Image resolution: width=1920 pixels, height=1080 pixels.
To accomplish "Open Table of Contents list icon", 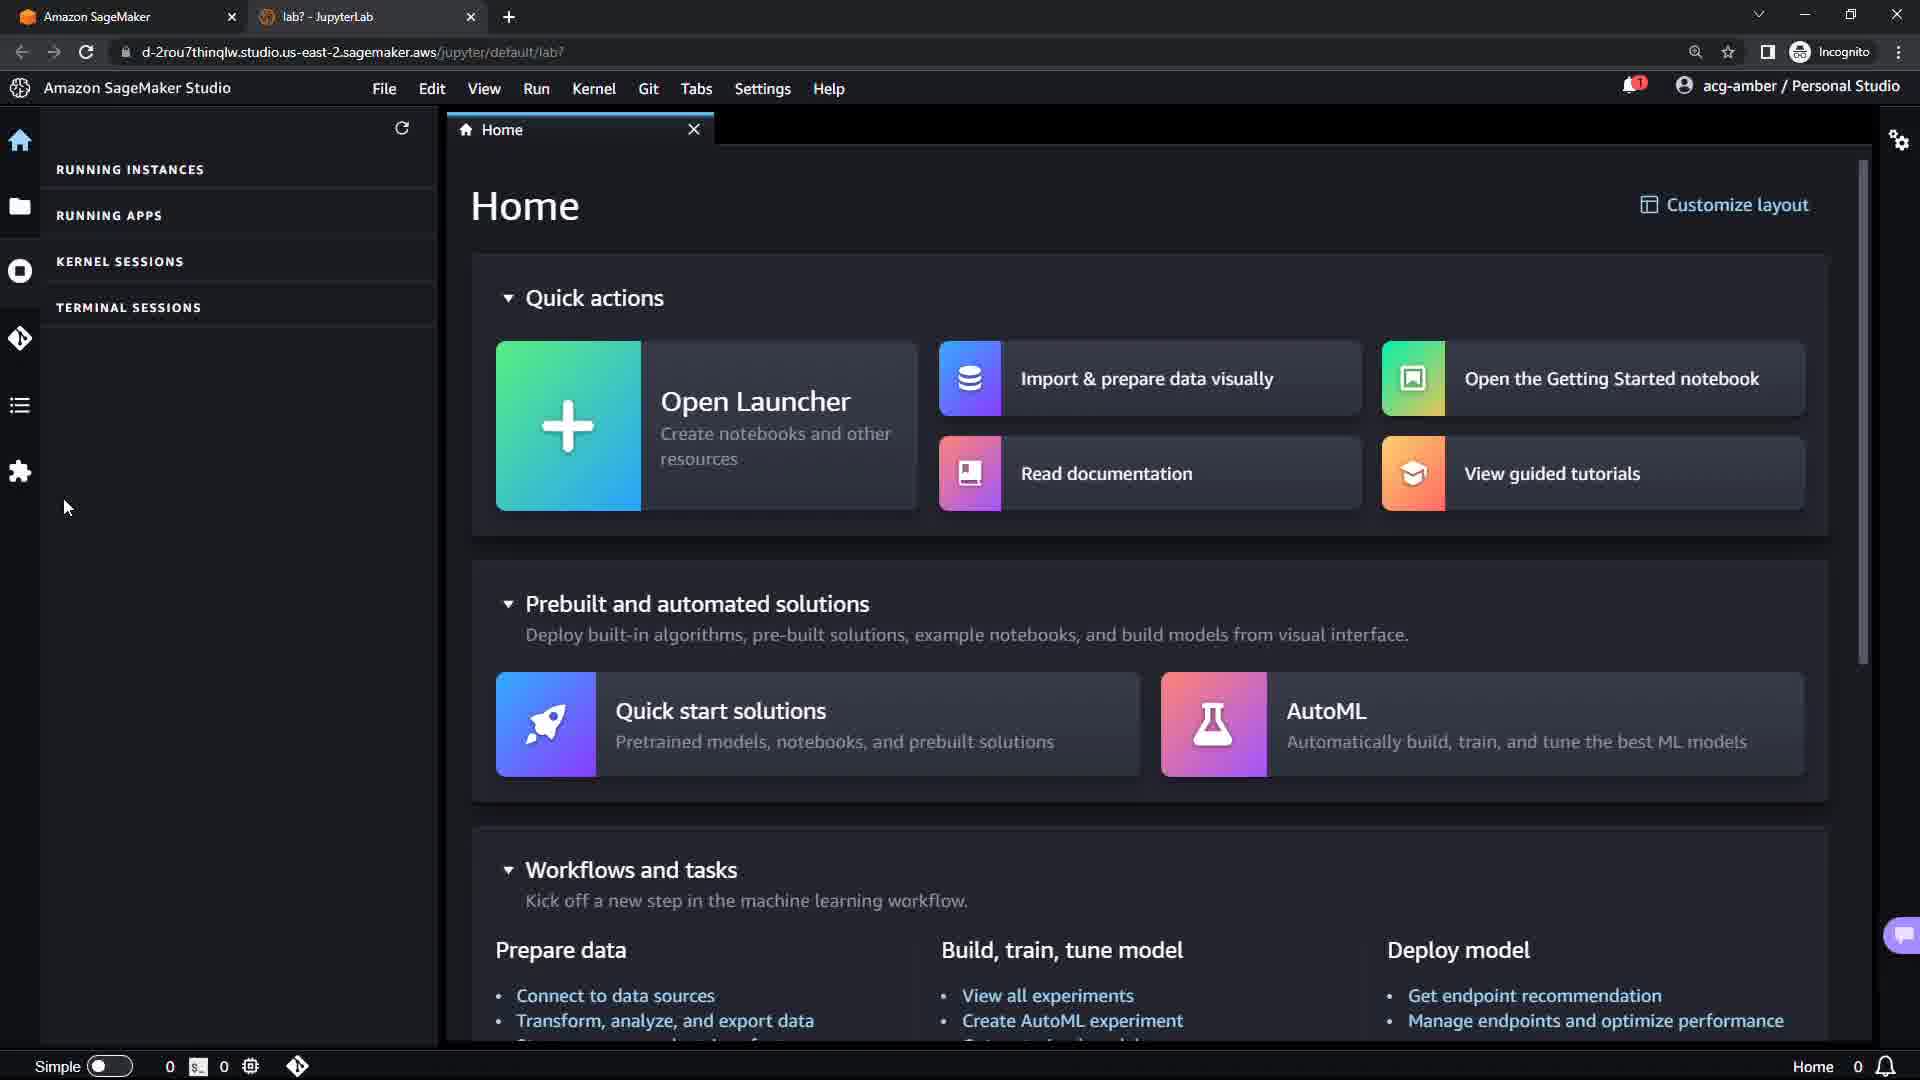I will point(20,405).
